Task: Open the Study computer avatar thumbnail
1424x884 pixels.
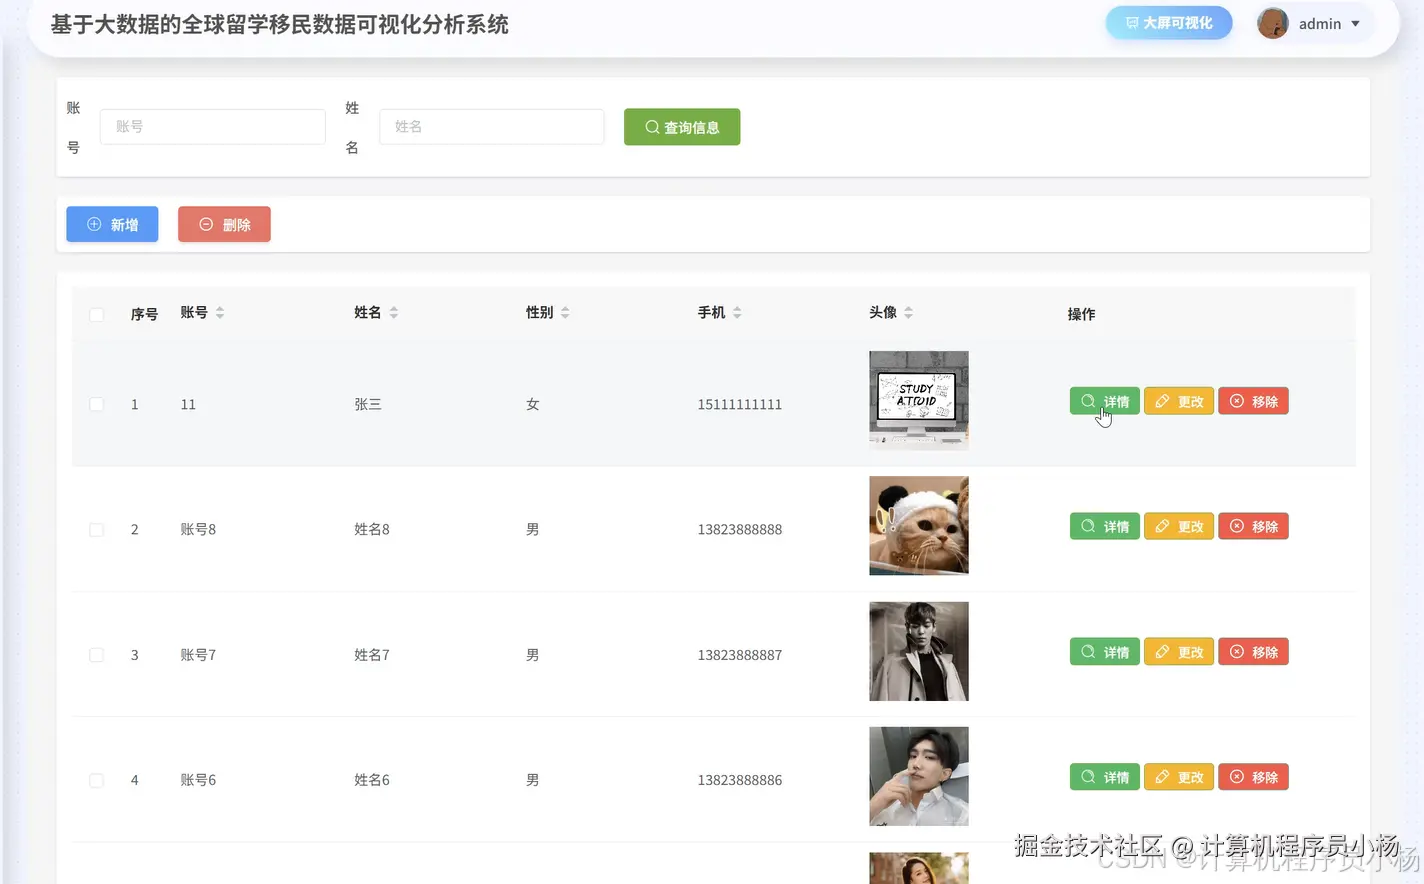Action: (x=919, y=400)
